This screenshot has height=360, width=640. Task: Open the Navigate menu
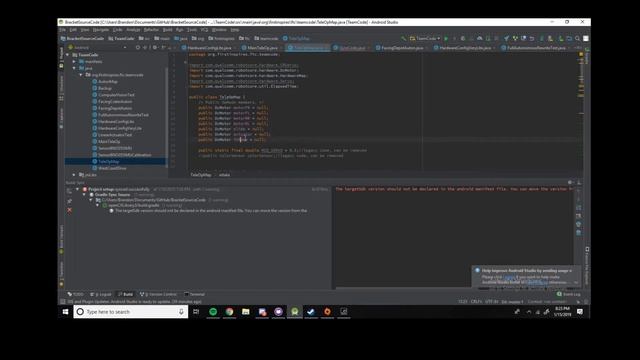[x=100, y=30]
